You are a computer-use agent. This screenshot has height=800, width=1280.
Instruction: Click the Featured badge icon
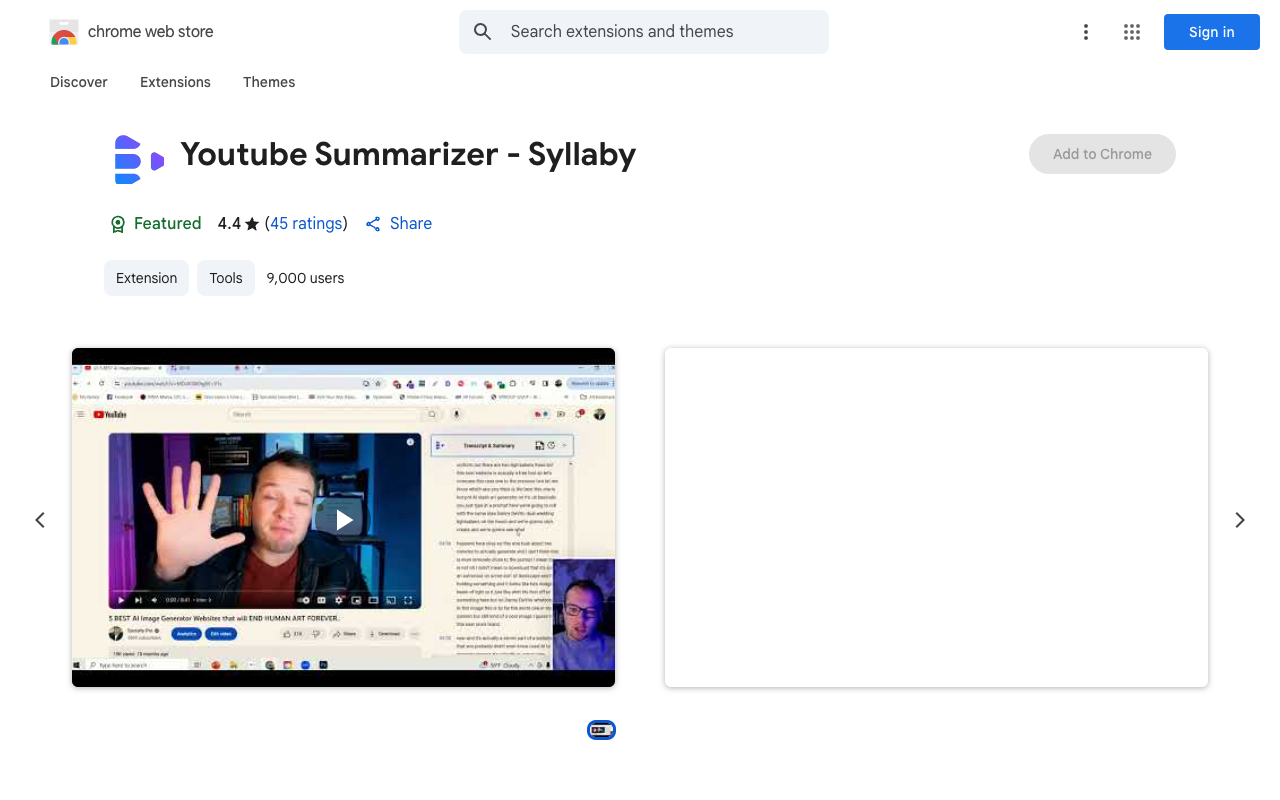[x=118, y=224]
